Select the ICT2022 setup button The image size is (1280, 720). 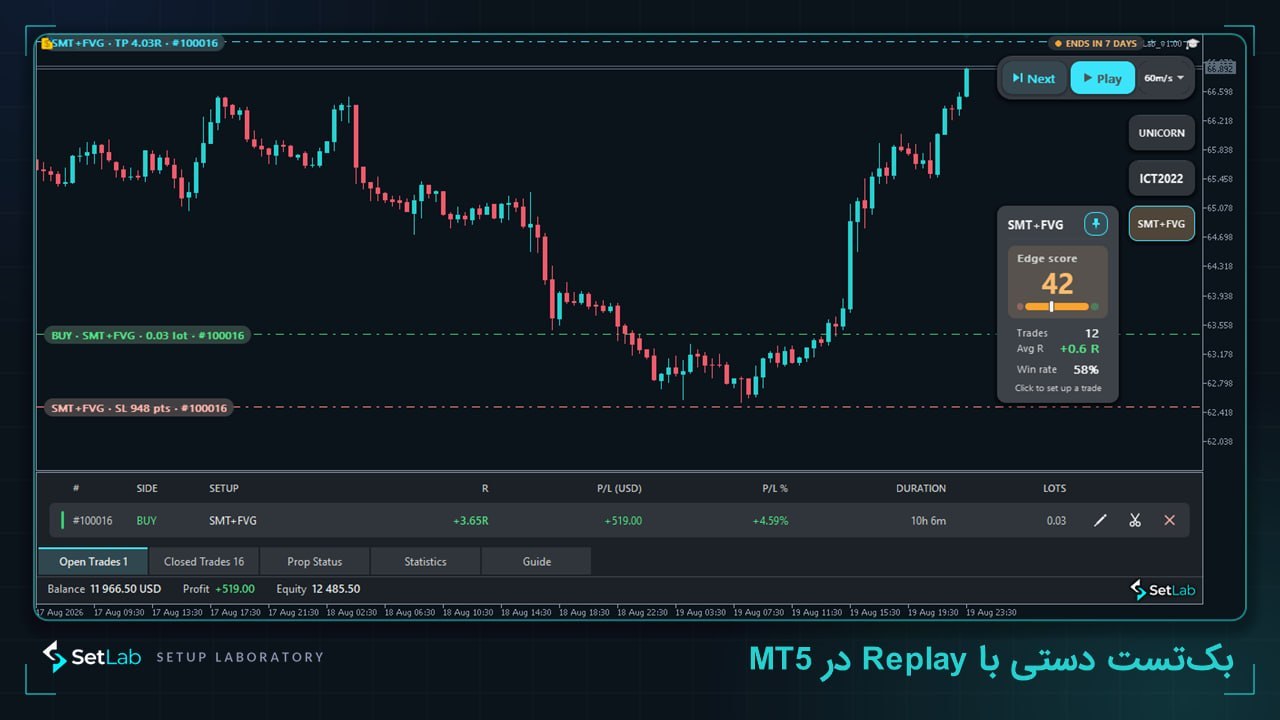(1161, 179)
